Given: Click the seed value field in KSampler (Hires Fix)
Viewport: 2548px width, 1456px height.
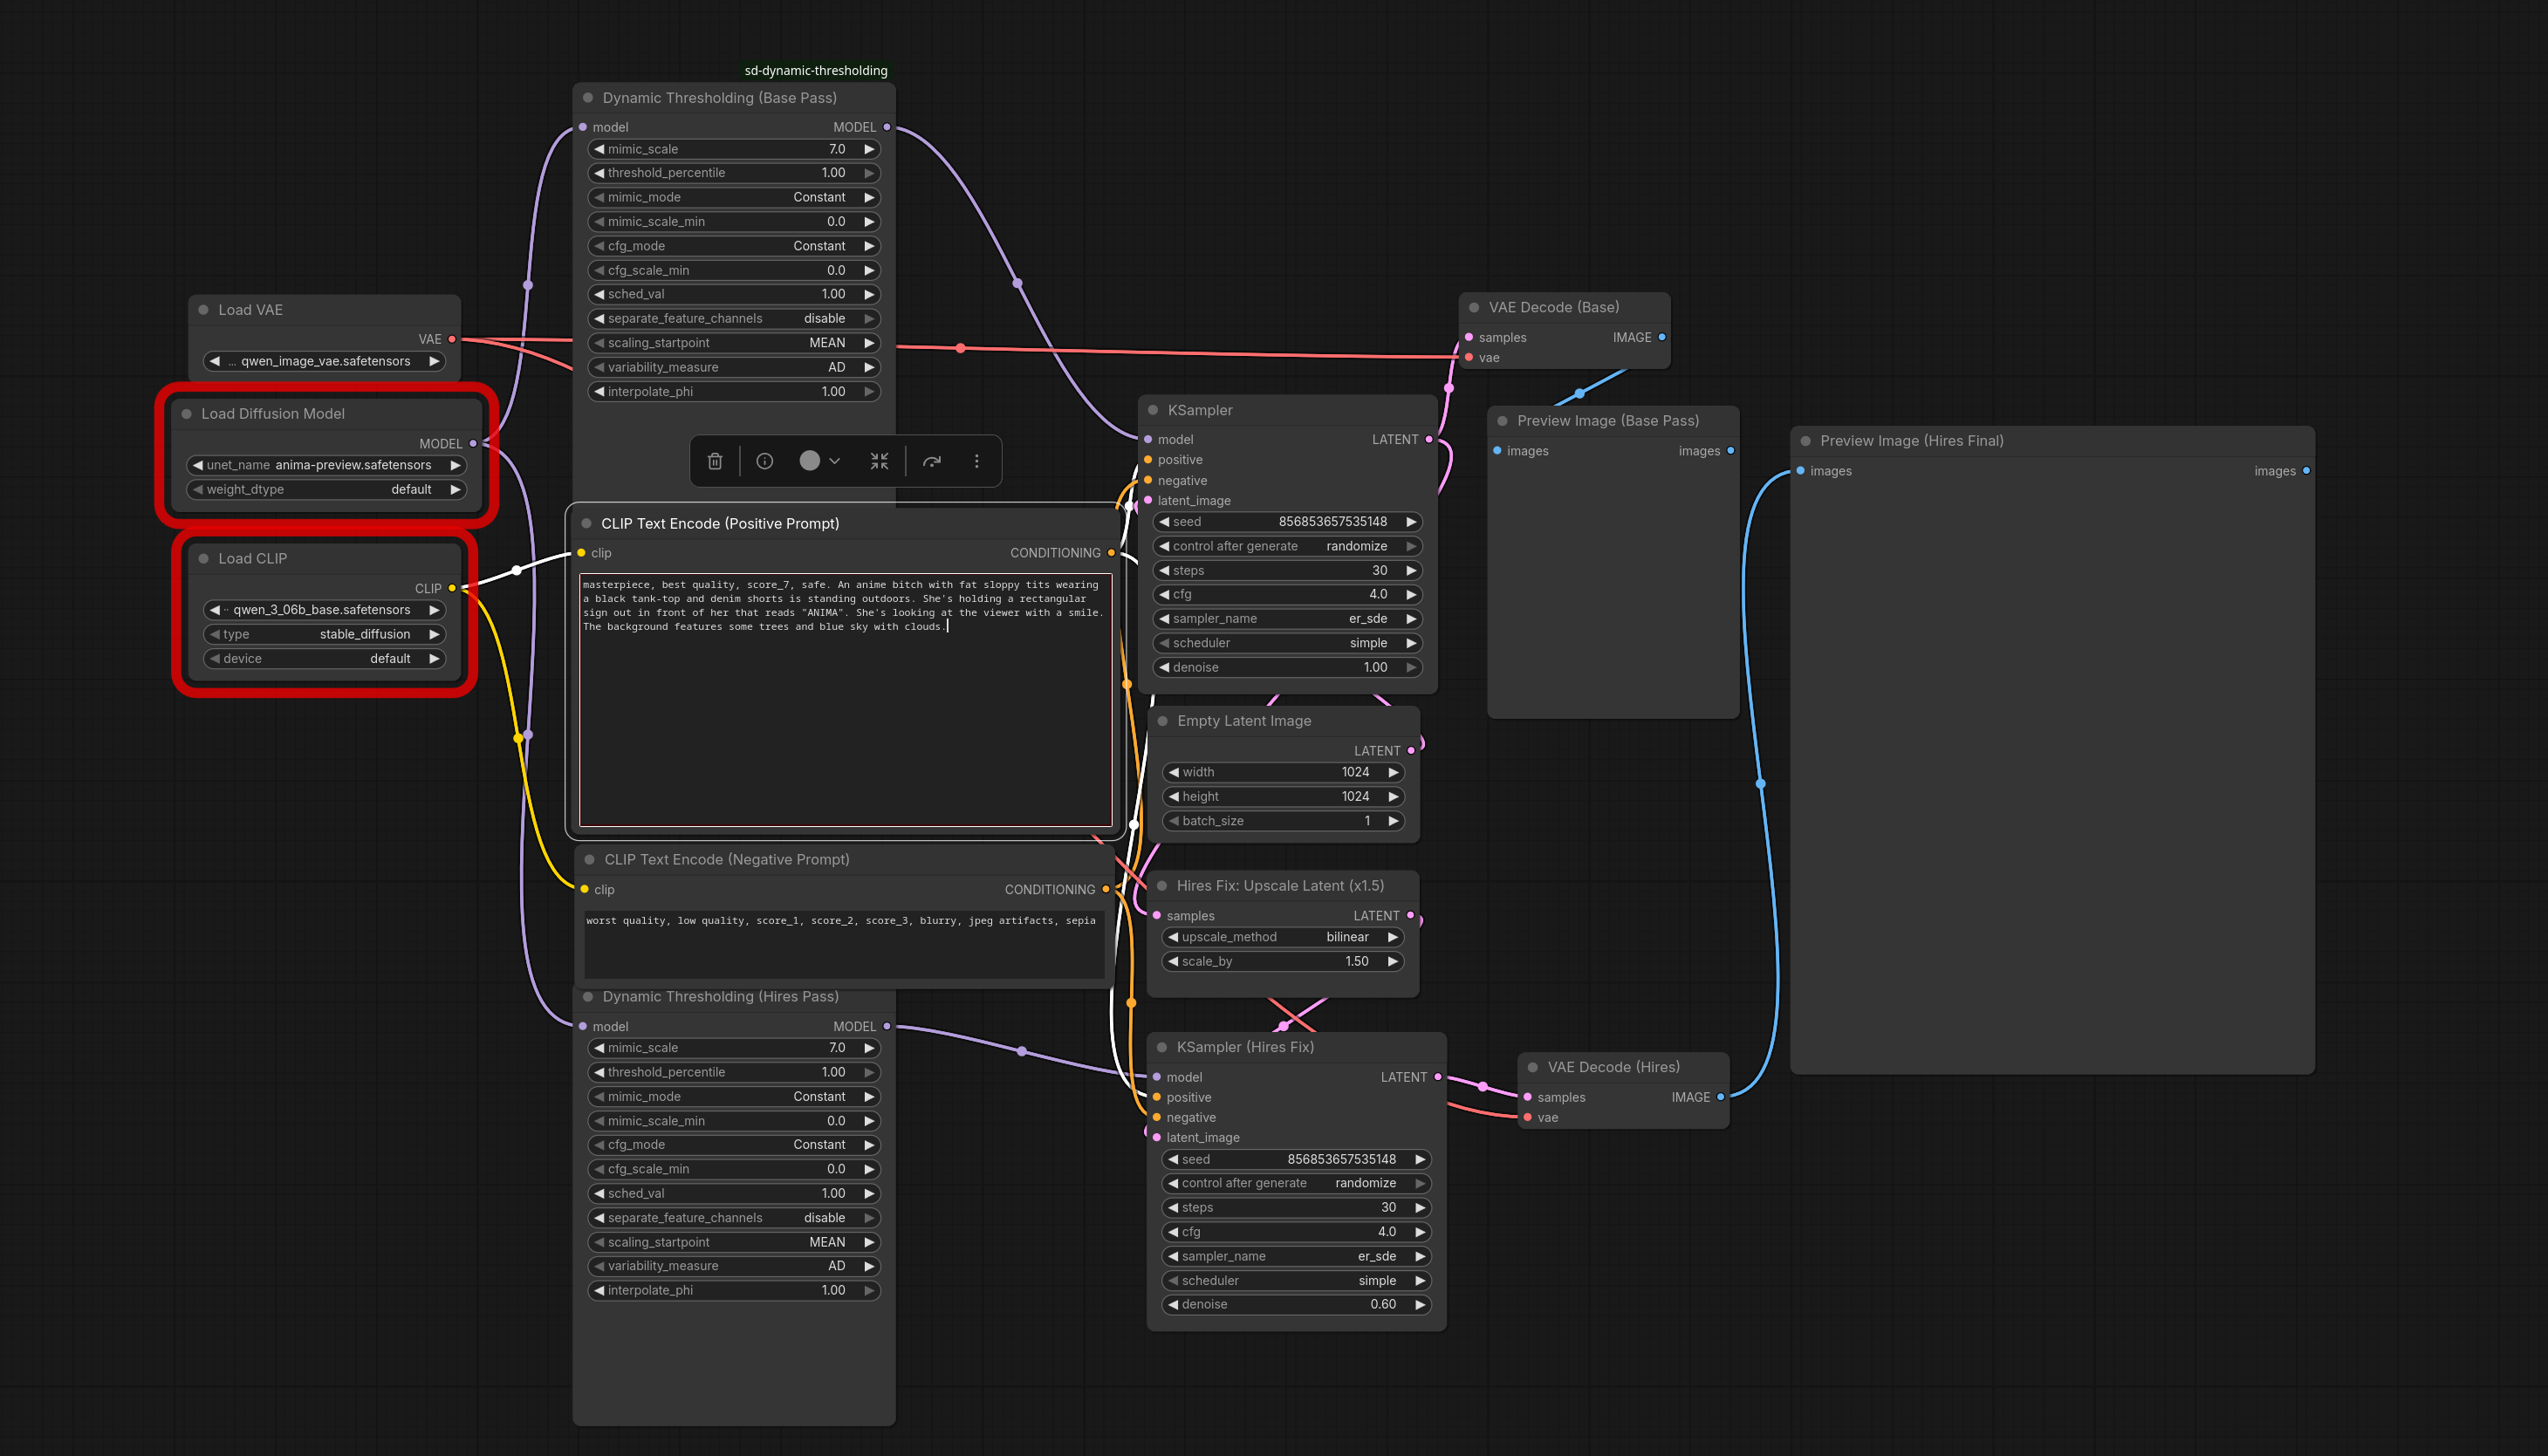Looking at the screenshot, I should 1297,1160.
